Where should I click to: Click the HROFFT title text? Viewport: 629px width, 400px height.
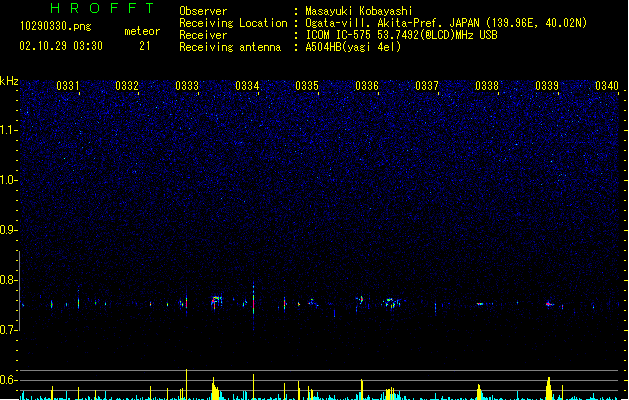tap(102, 8)
